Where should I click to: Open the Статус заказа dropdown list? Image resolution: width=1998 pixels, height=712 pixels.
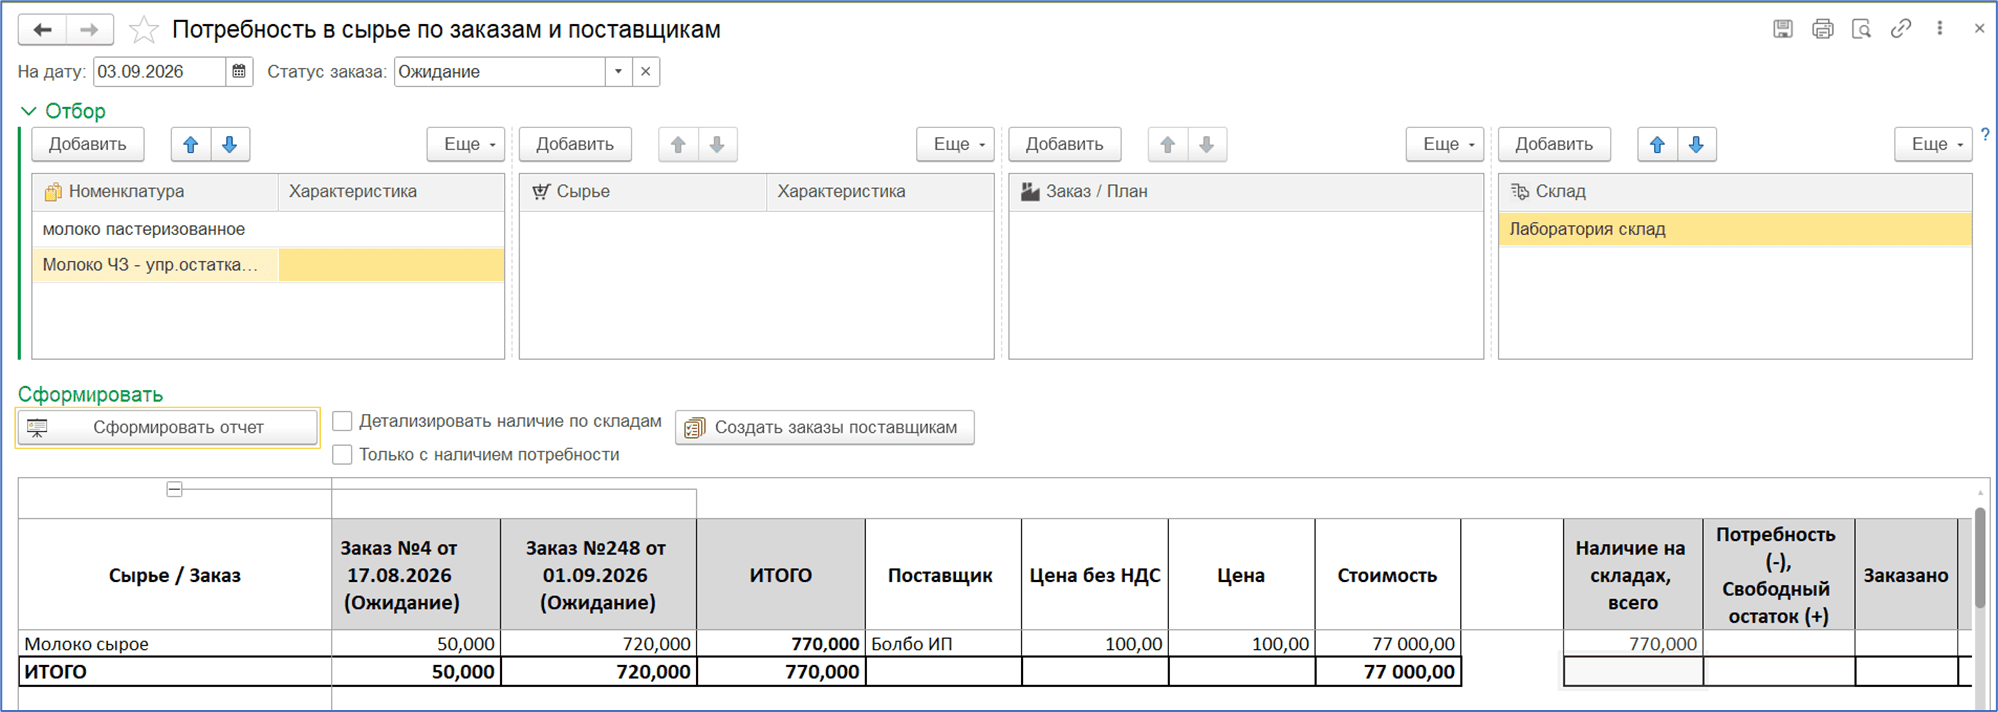[x=618, y=71]
